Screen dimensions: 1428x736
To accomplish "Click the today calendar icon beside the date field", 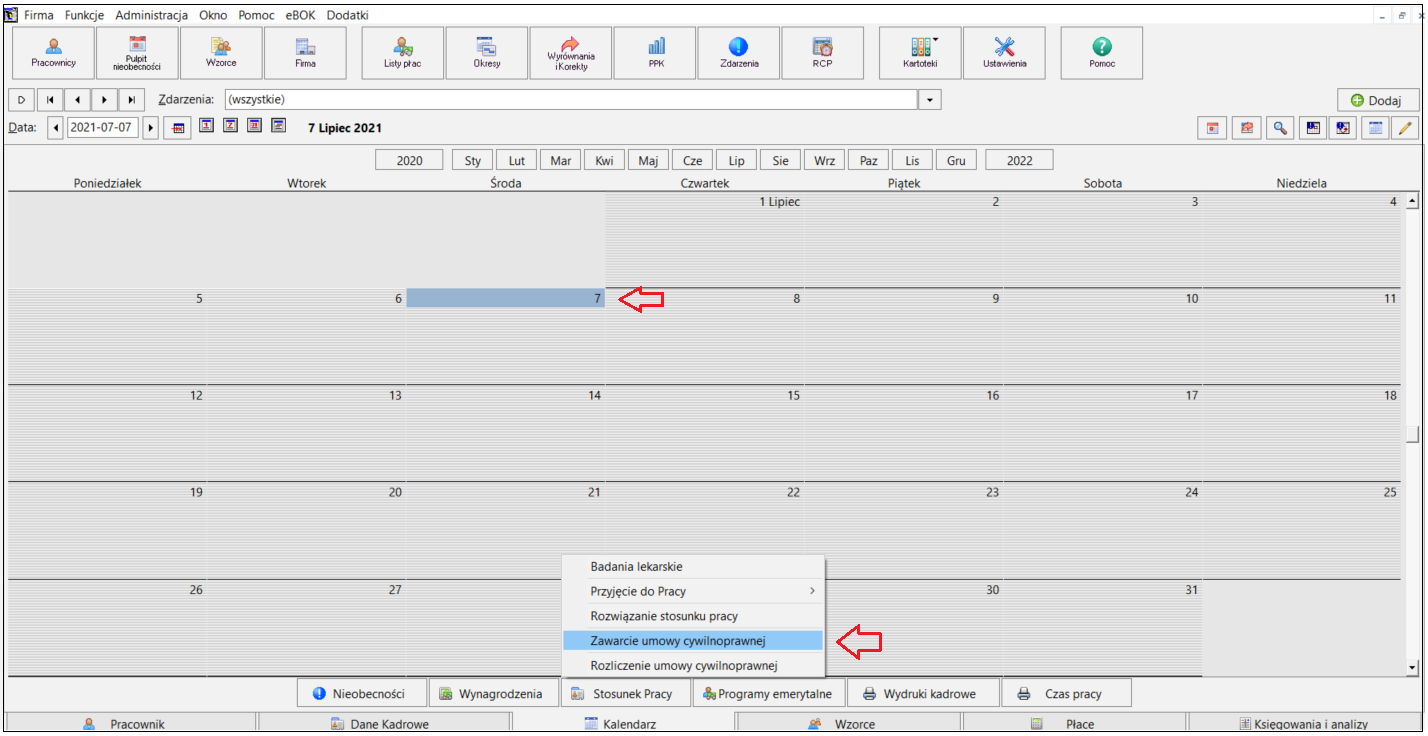I will 178,128.
